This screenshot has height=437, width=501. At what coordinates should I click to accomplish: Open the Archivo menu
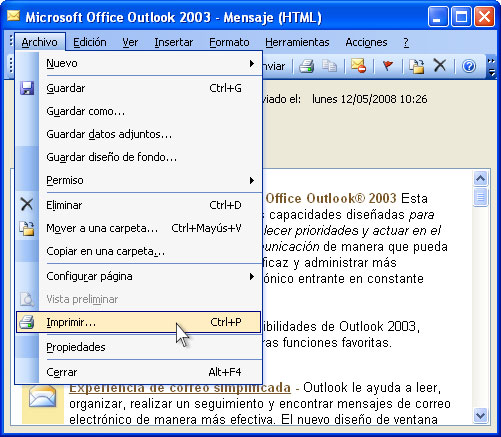(40, 42)
